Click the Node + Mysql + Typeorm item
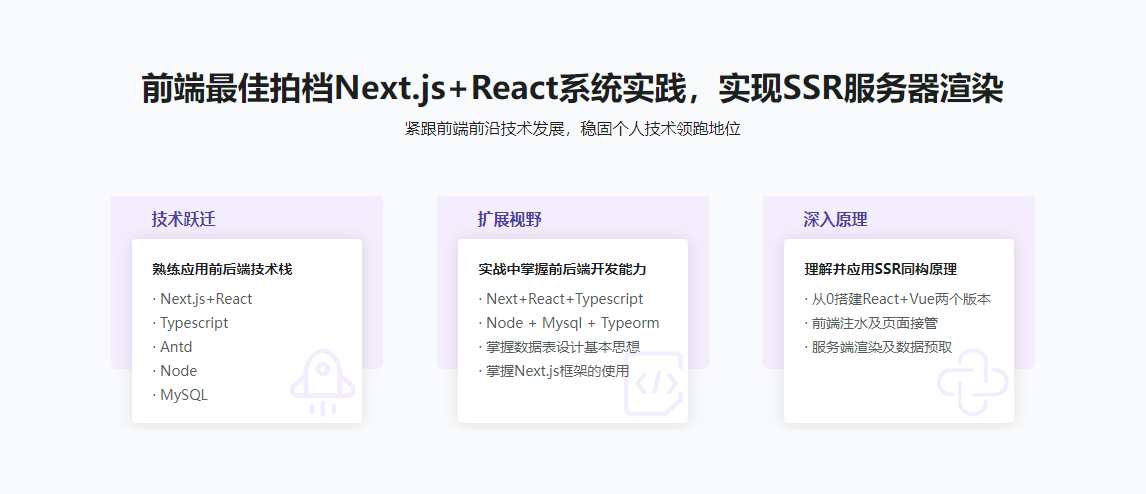The height and width of the screenshot is (494, 1146). click(572, 322)
